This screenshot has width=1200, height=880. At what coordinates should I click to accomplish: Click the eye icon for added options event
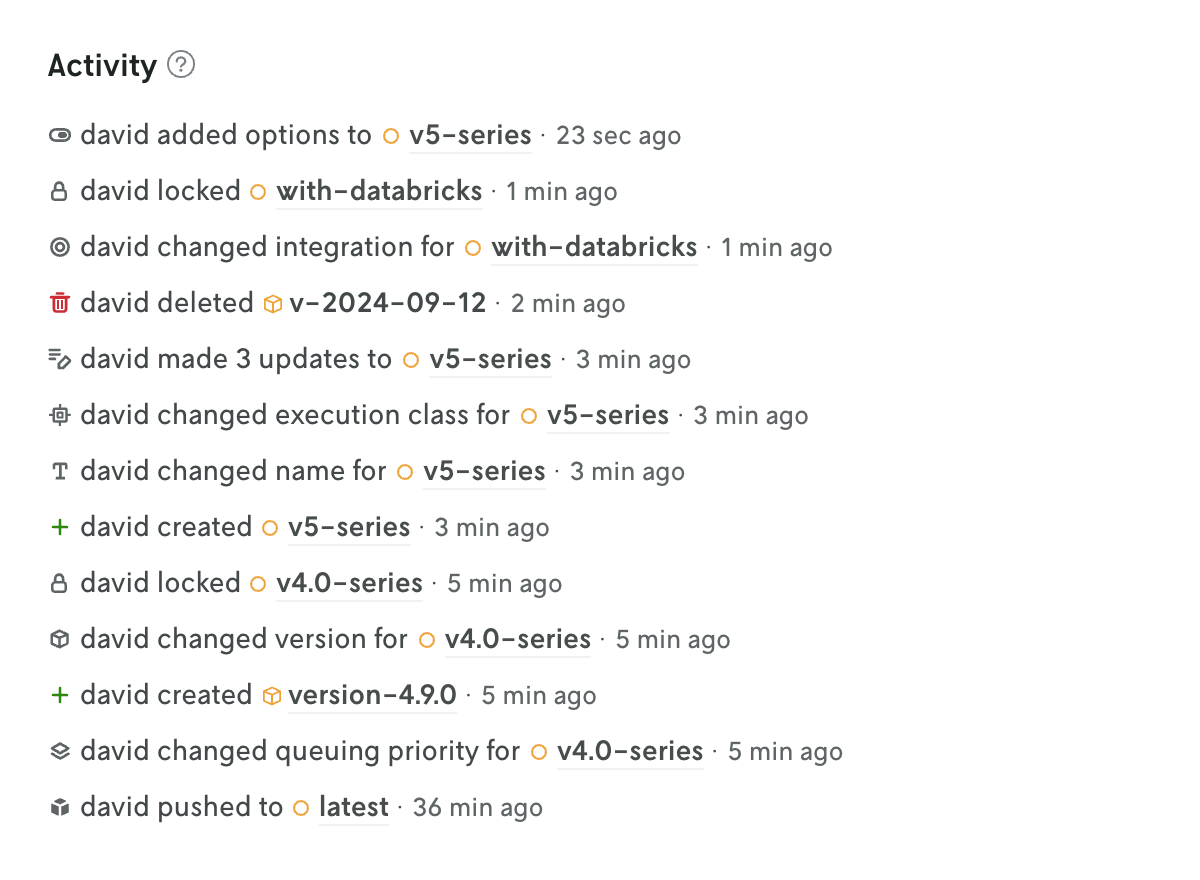pos(59,135)
